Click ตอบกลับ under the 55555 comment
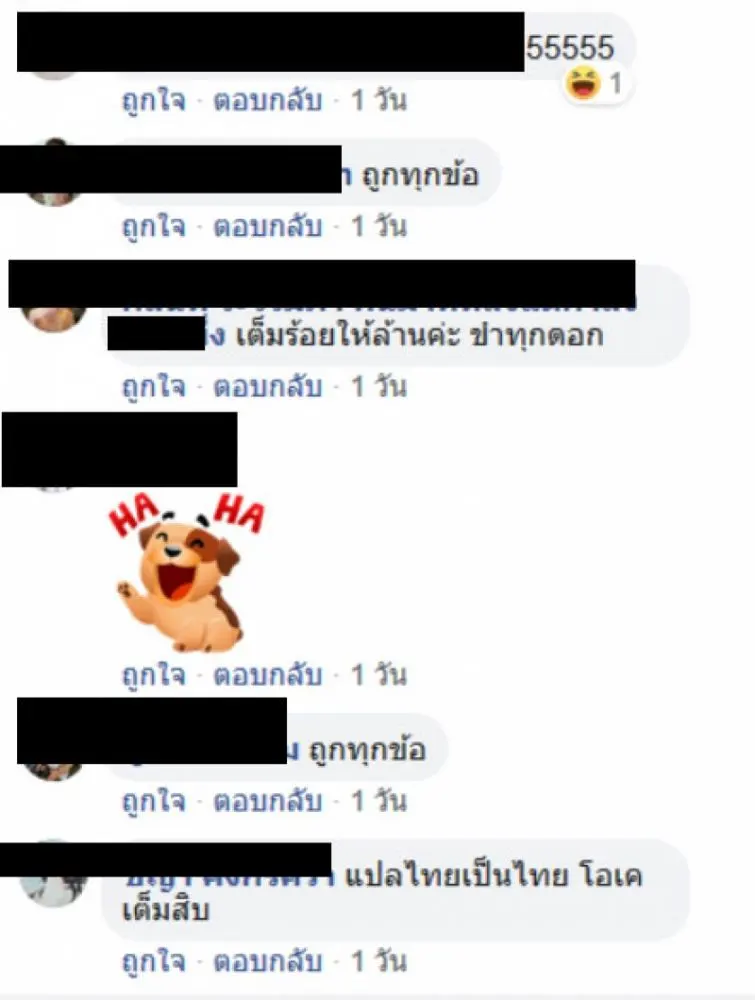 [x=267, y=101]
